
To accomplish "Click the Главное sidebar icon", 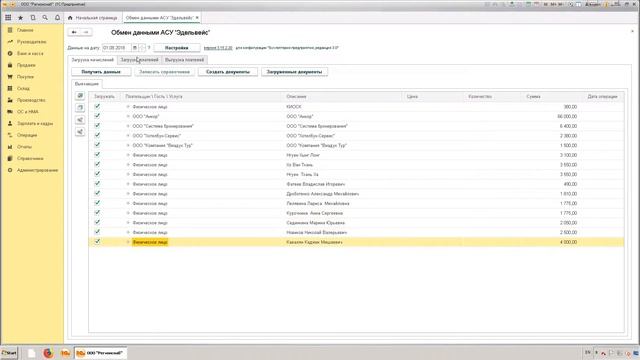I will tap(10, 30).
